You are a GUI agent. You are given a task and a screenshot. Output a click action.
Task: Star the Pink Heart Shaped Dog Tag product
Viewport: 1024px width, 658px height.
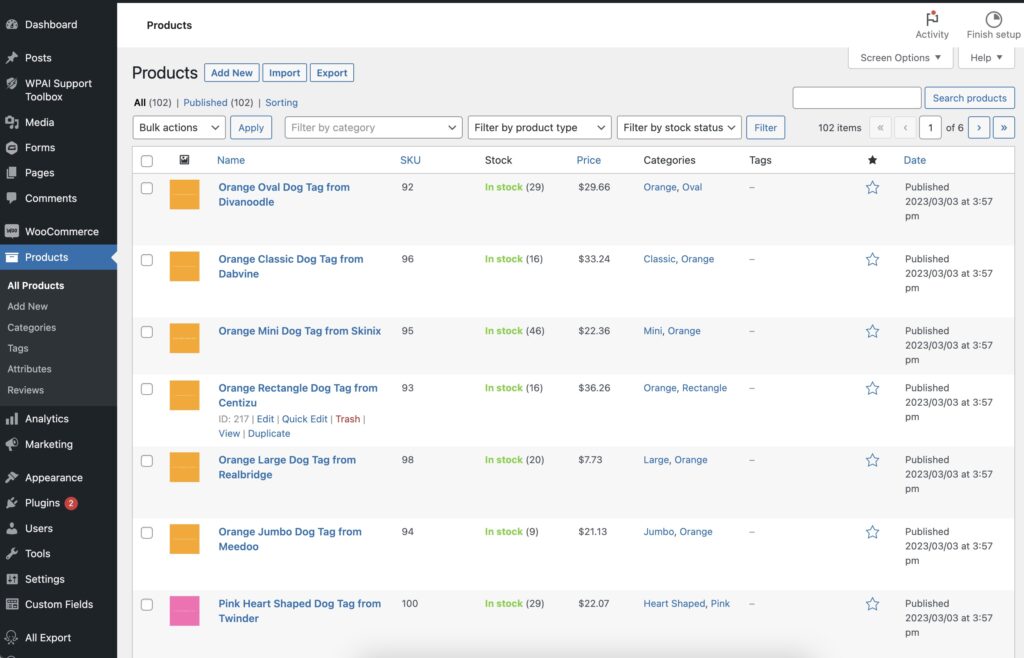click(872, 604)
